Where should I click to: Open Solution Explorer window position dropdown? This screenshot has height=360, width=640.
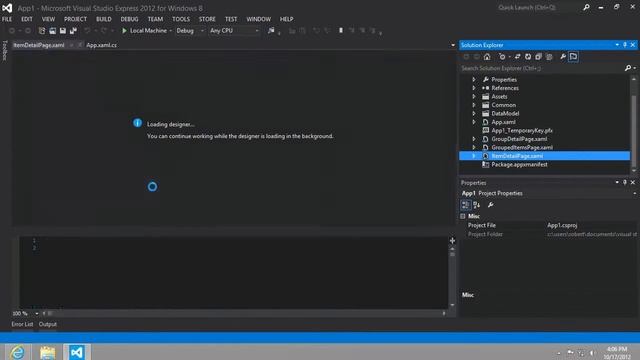click(617, 45)
